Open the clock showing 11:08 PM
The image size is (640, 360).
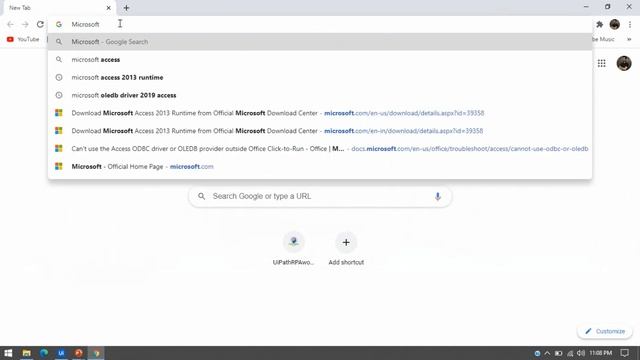(x=600, y=353)
